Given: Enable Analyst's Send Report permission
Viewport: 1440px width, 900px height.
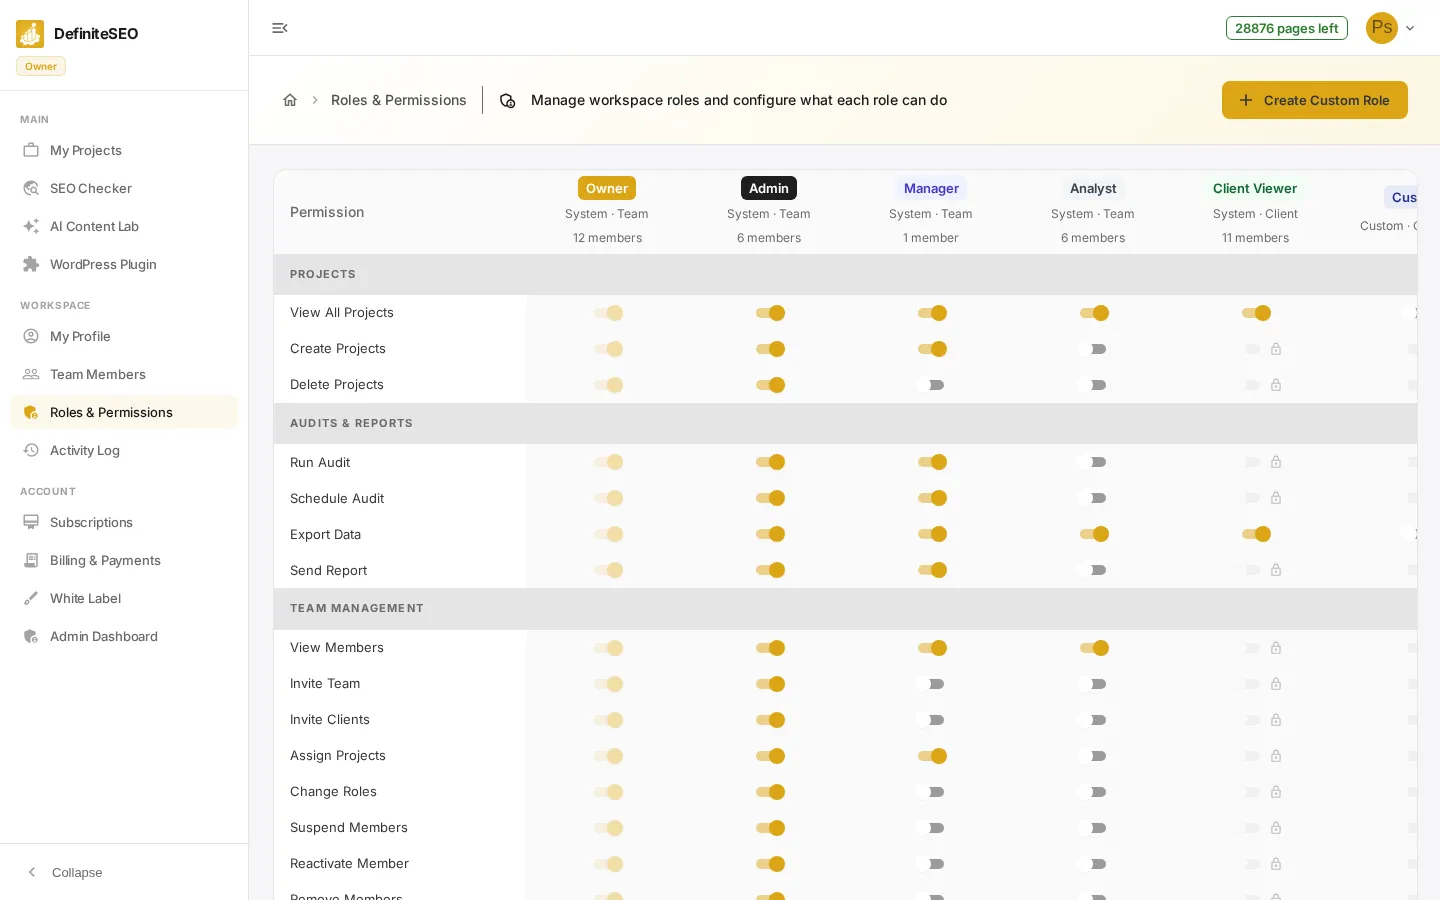Looking at the screenshot, I should point(1094,570).
